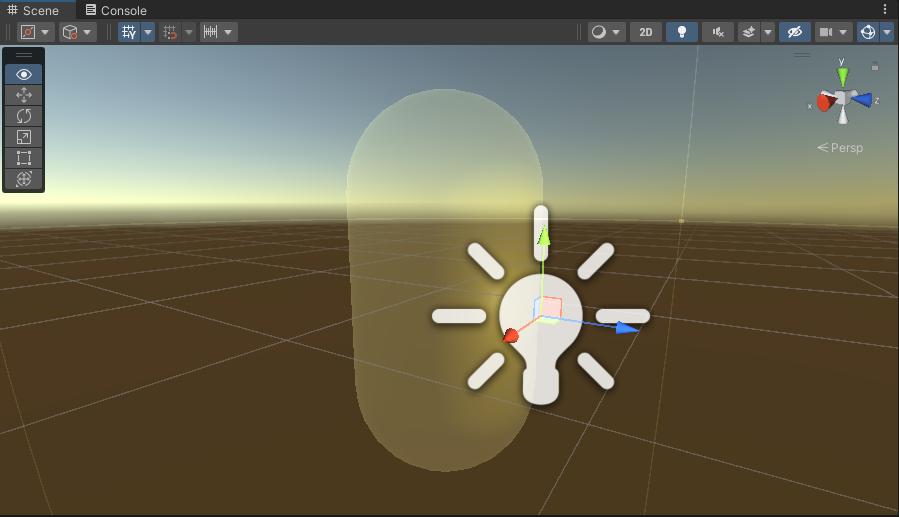The height and width of the screenshot is (517, 899).
Task: Select the View (eye) tool
Action: click(x=24, y=75)
